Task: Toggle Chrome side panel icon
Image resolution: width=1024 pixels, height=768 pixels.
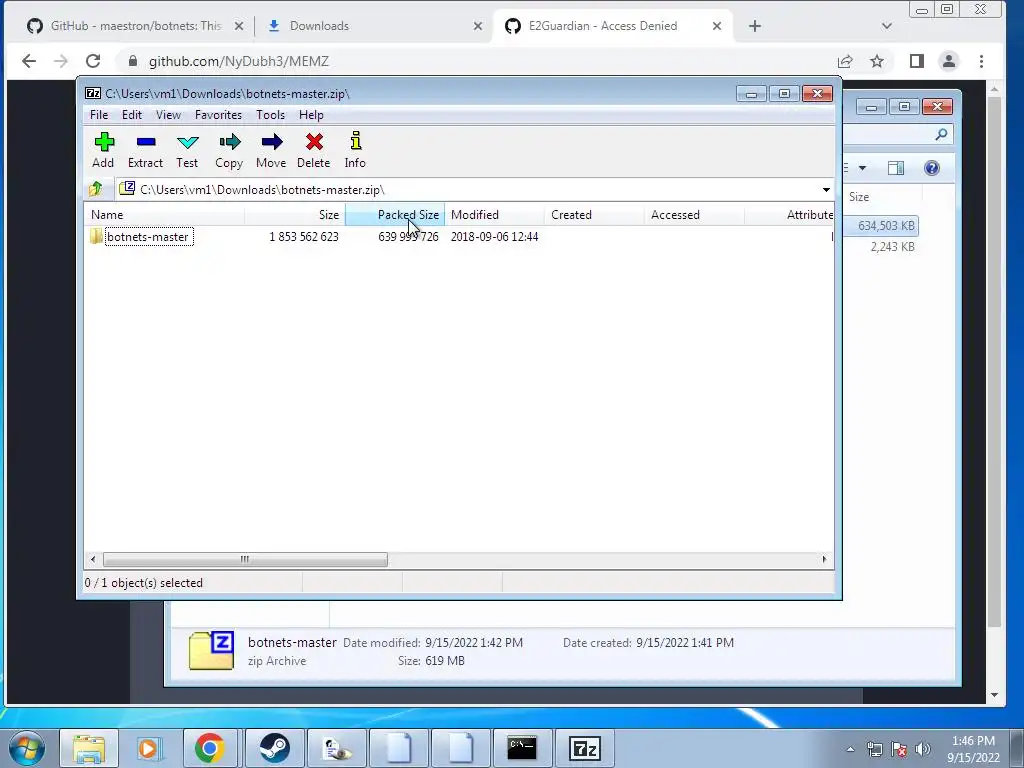Action: coord(917,61)
